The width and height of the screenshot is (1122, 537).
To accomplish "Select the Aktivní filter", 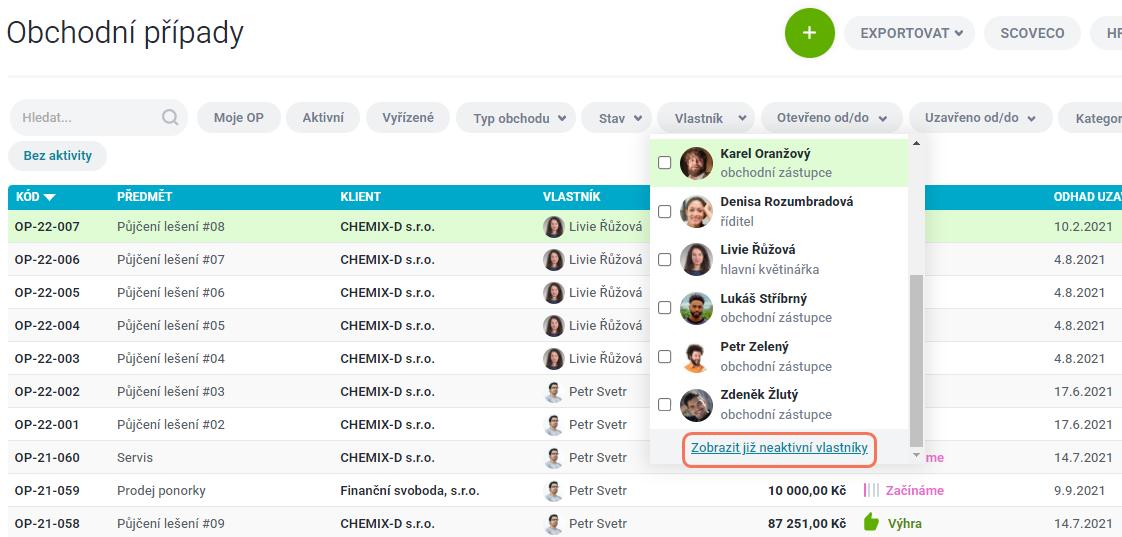I will point(323,118).
